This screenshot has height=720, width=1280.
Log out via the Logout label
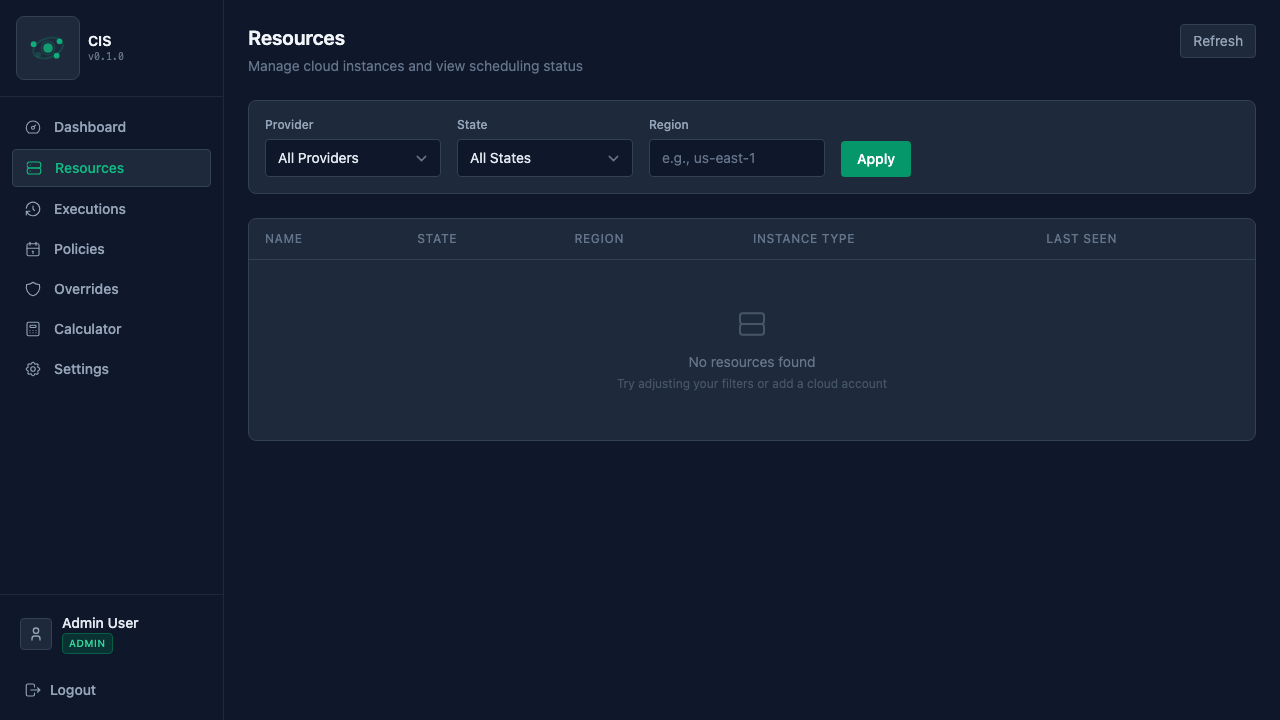click(x=73, y=690)
